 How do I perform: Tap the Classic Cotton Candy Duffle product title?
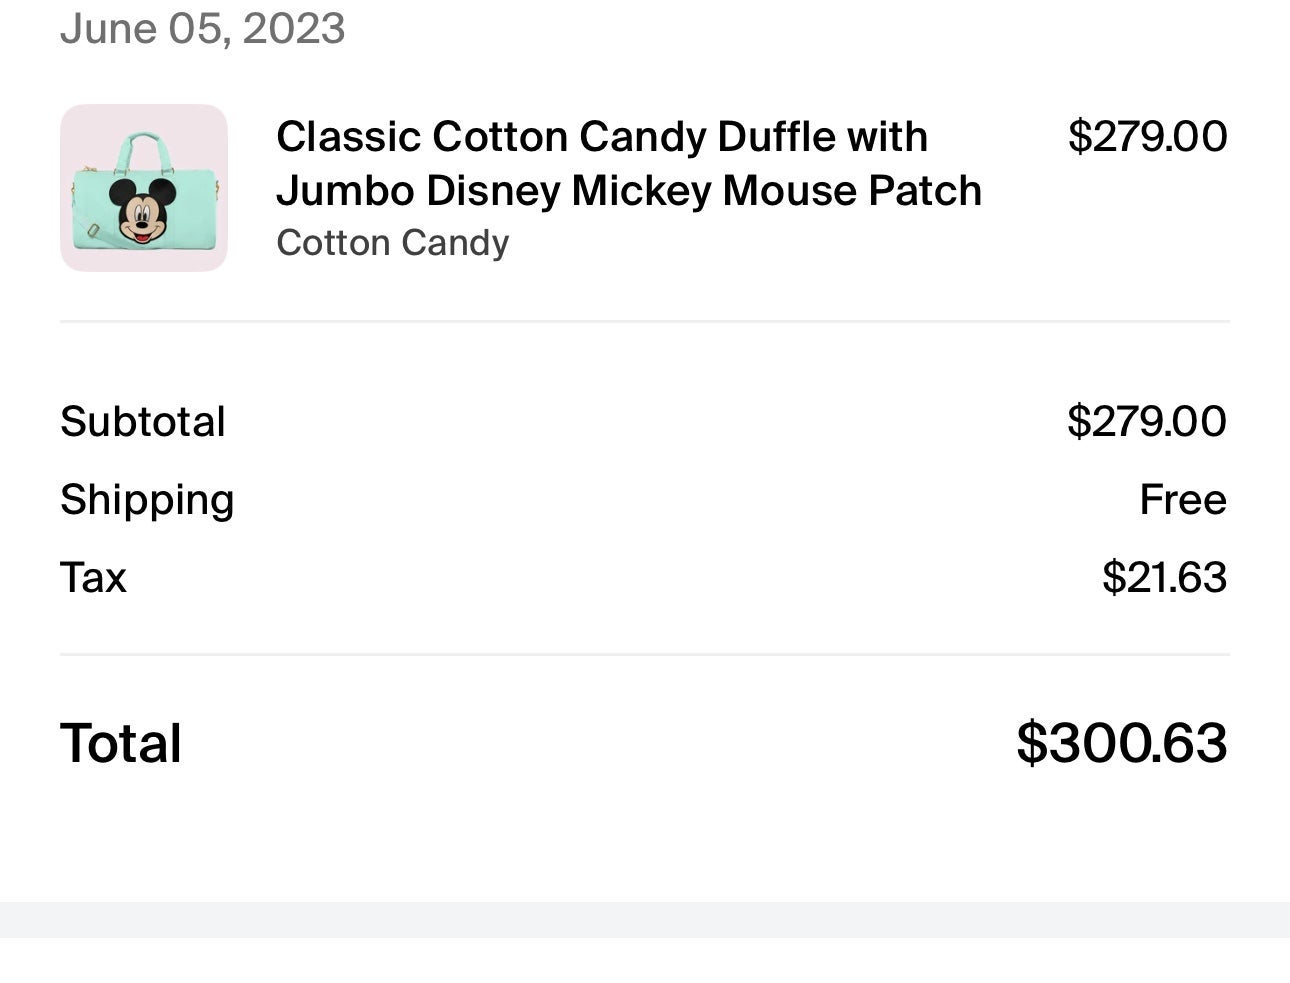(629, 164)
